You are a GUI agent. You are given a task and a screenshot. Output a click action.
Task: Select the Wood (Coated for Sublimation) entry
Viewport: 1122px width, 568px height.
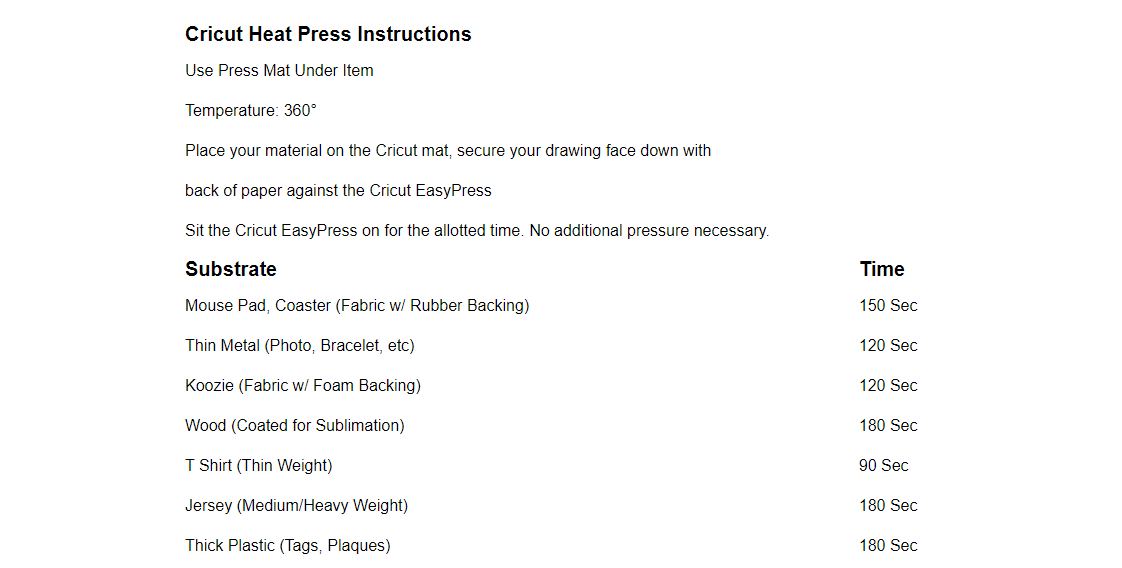[x=295, y=426]
